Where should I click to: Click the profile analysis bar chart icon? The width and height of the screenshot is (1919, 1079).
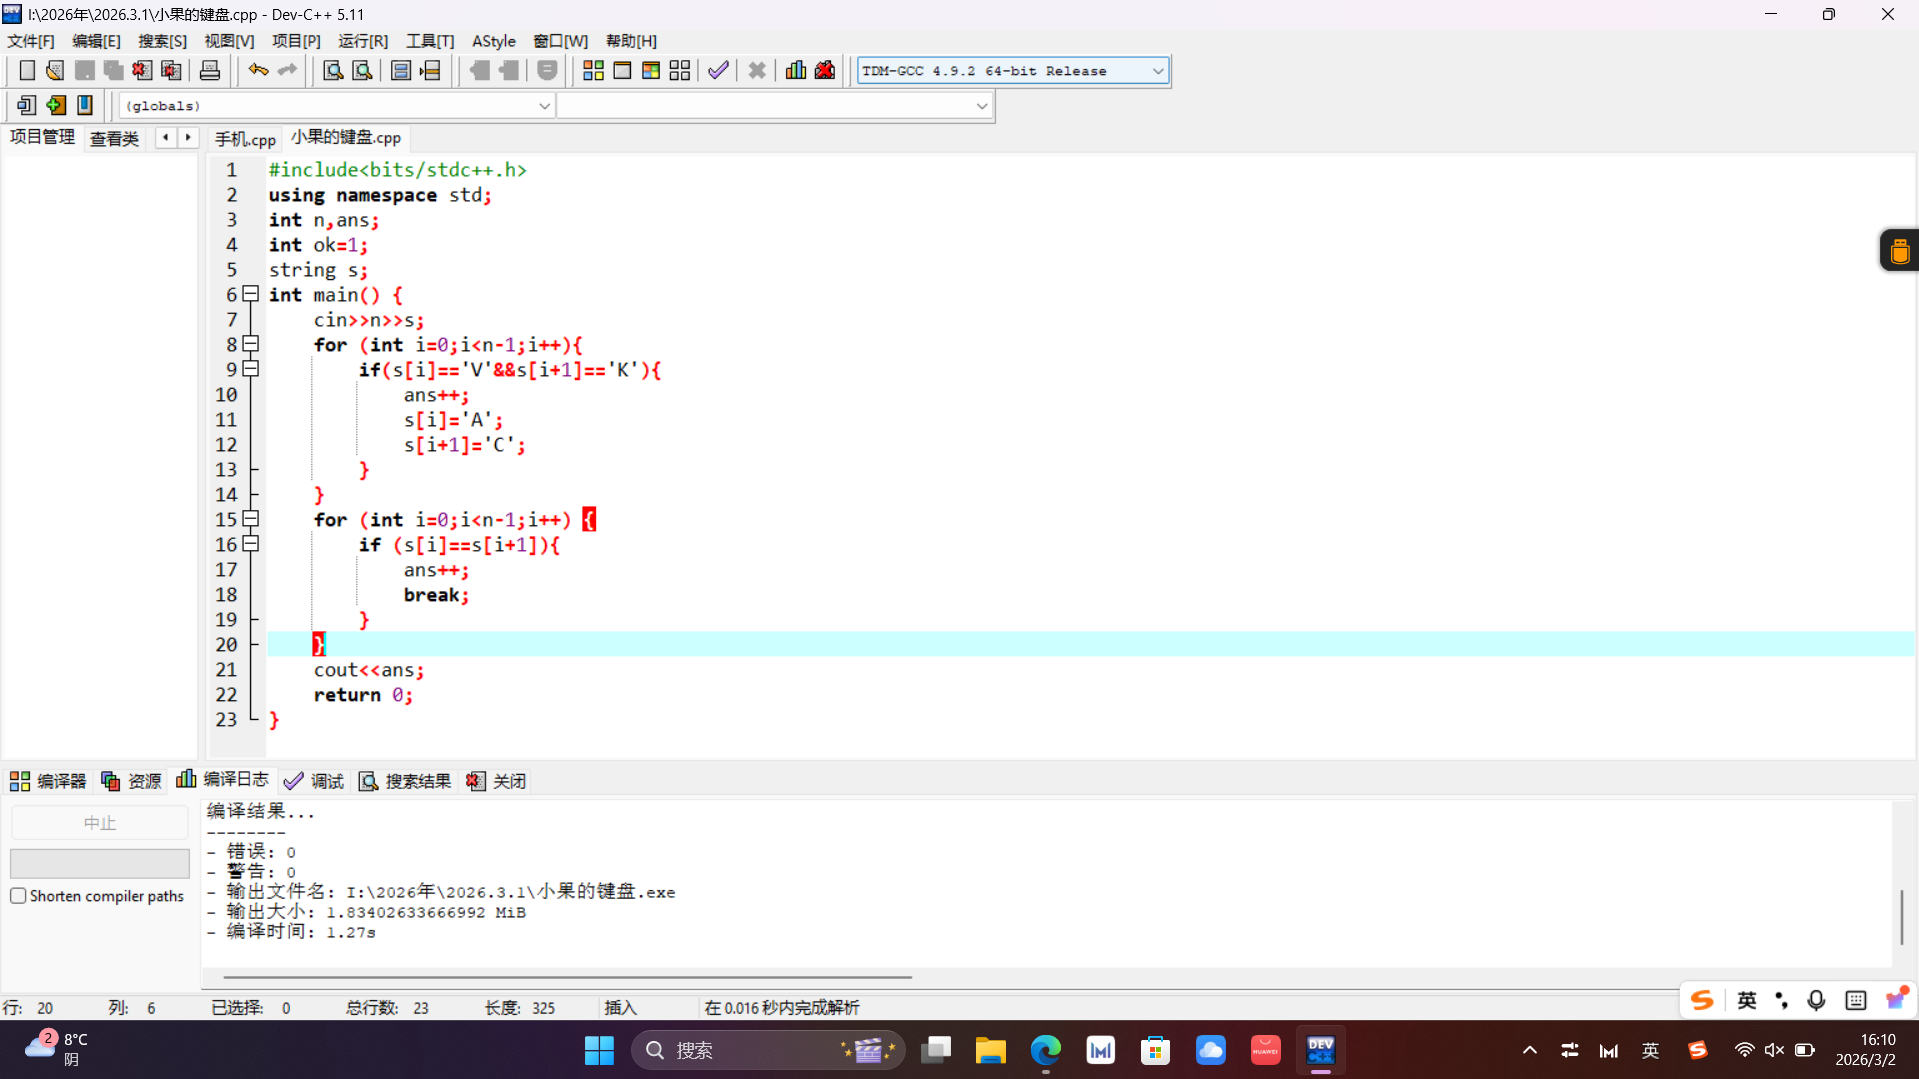coord(796,70)
